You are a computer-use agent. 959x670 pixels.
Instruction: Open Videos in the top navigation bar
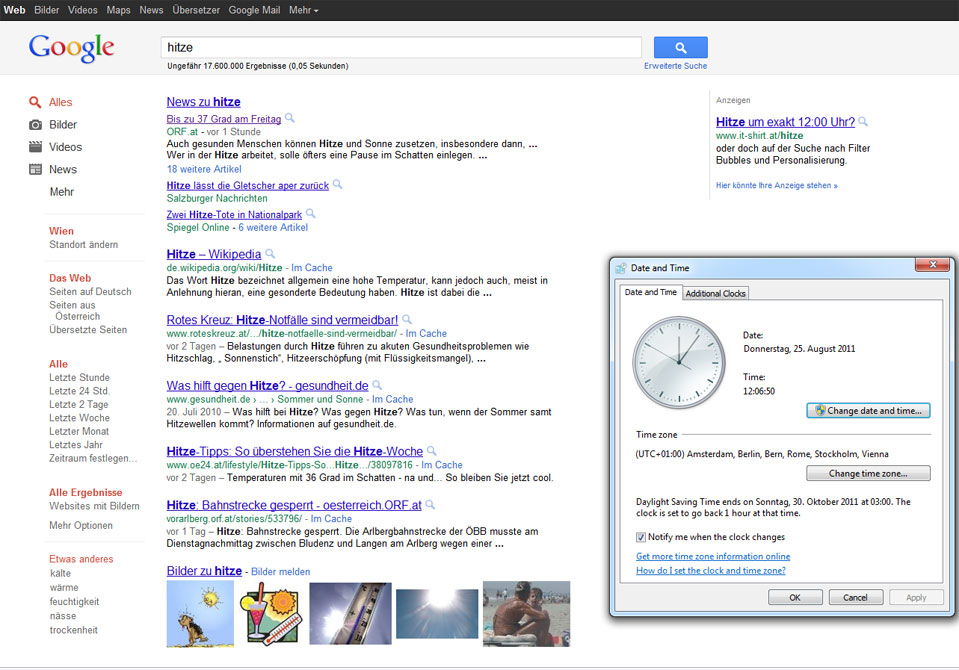coord(83,10)
